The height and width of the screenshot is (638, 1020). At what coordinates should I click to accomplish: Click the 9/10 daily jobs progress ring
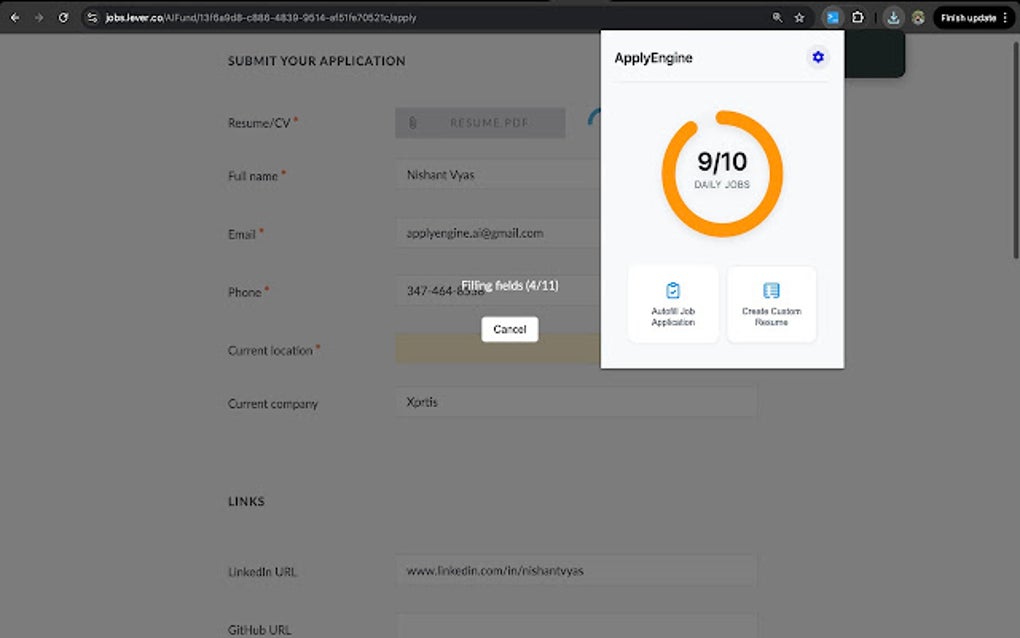pyautogui.click(x=722, y=175)
